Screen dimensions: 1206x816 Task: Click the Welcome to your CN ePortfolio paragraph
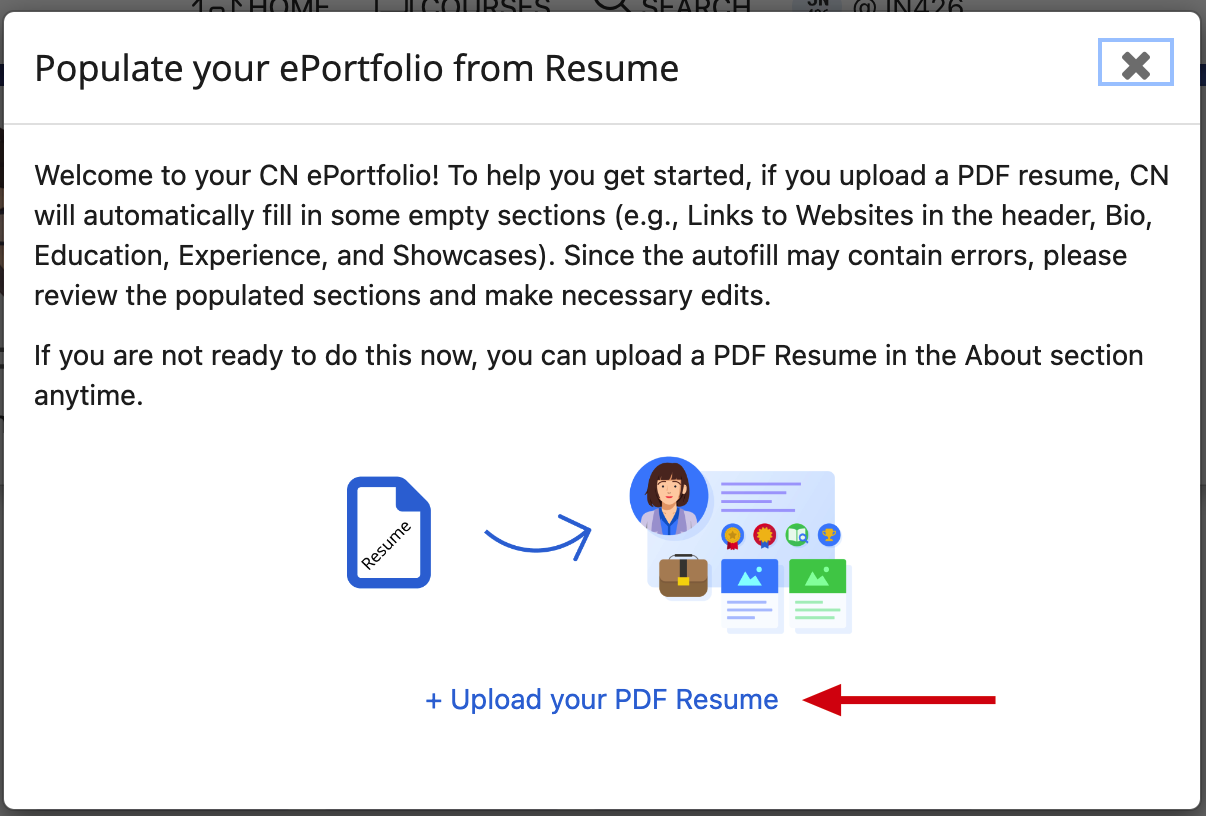tap(602, 235)
